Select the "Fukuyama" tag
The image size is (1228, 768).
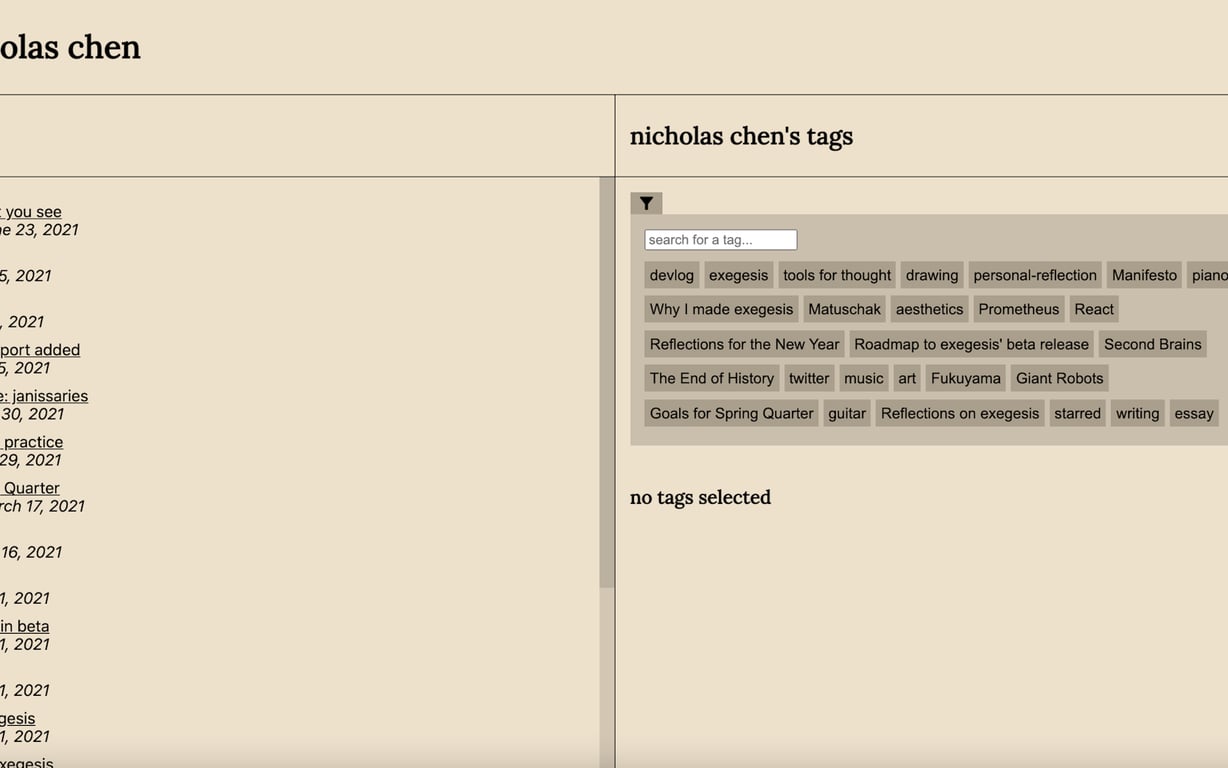point(965,378)
